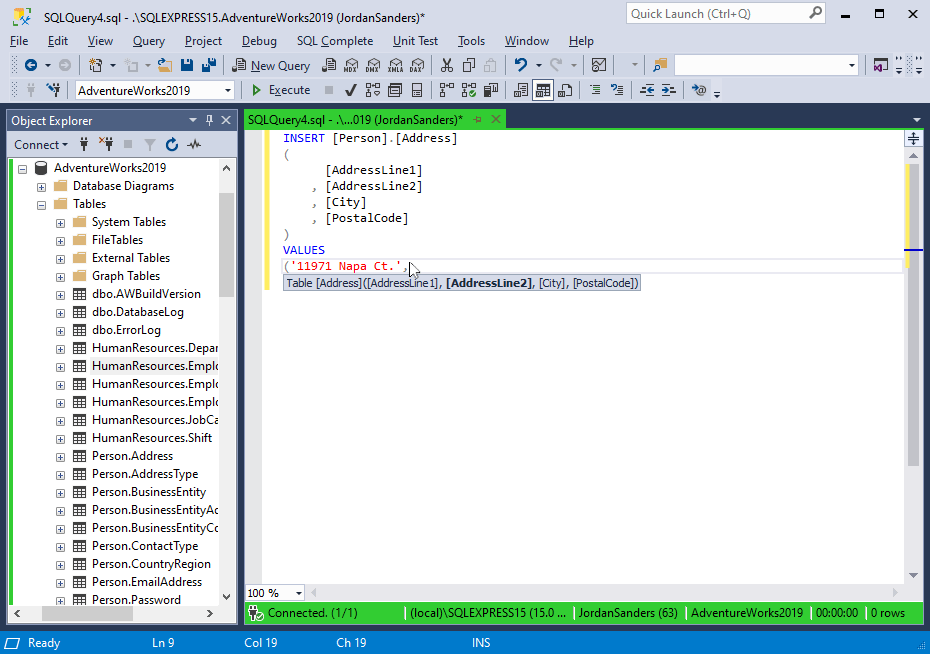
Task: Click the Navigate Backward arrow icon
Action: (x=31, y=65)
